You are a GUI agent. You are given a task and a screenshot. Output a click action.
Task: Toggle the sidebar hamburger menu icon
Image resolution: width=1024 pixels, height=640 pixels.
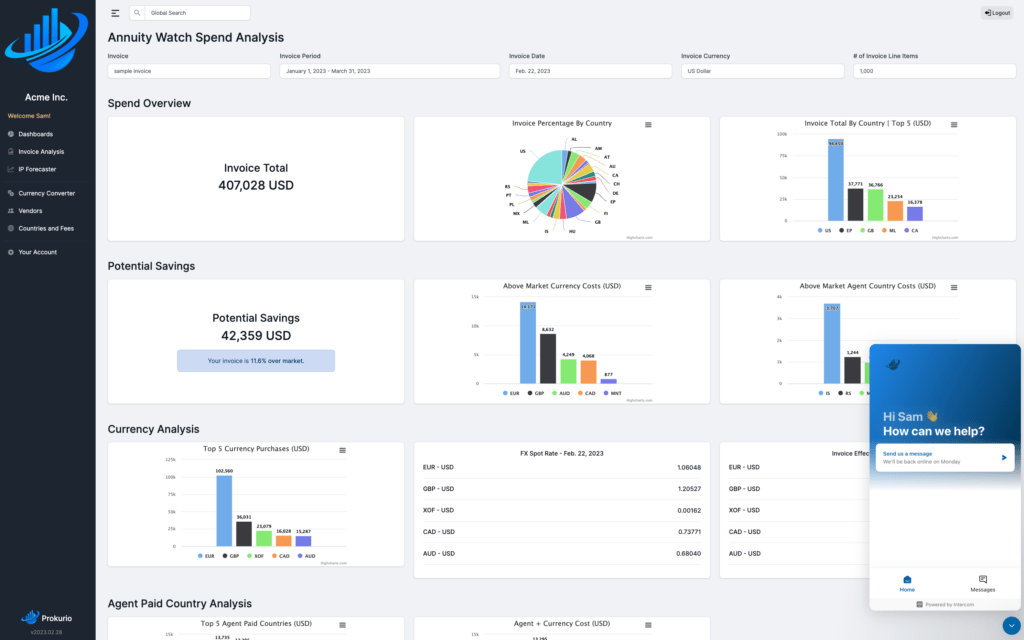tap(115, 13)
